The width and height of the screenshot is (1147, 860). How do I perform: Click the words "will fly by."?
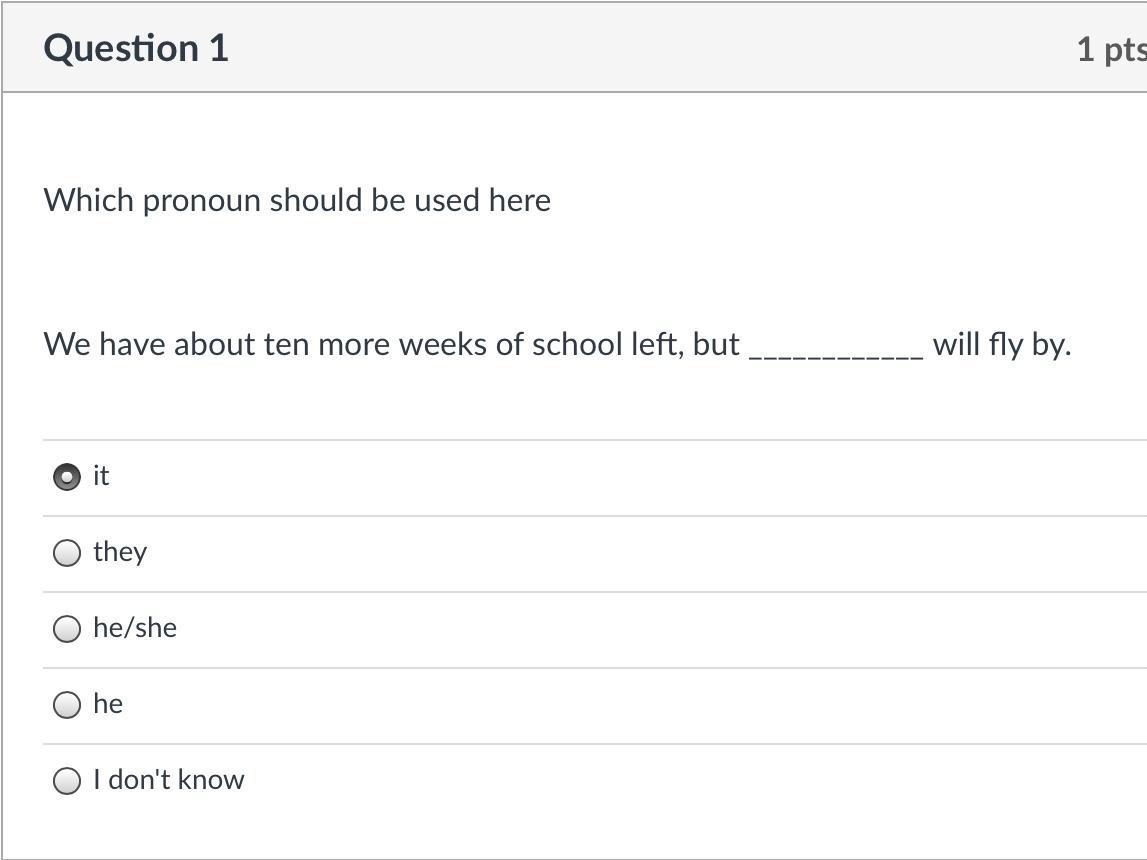(x=1001, y=345)
